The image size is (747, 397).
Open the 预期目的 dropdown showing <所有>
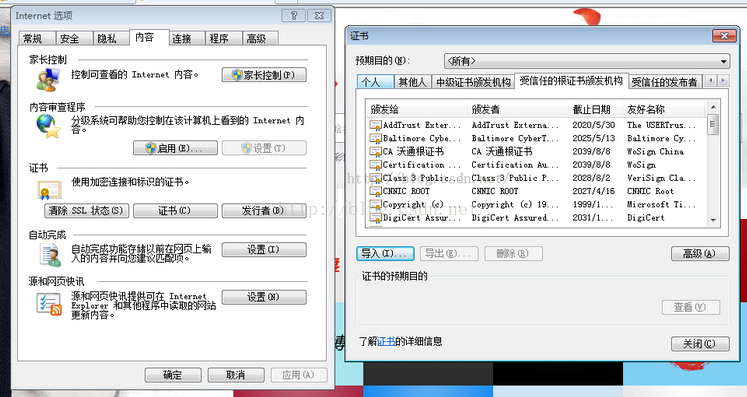(x=586, y=61)
